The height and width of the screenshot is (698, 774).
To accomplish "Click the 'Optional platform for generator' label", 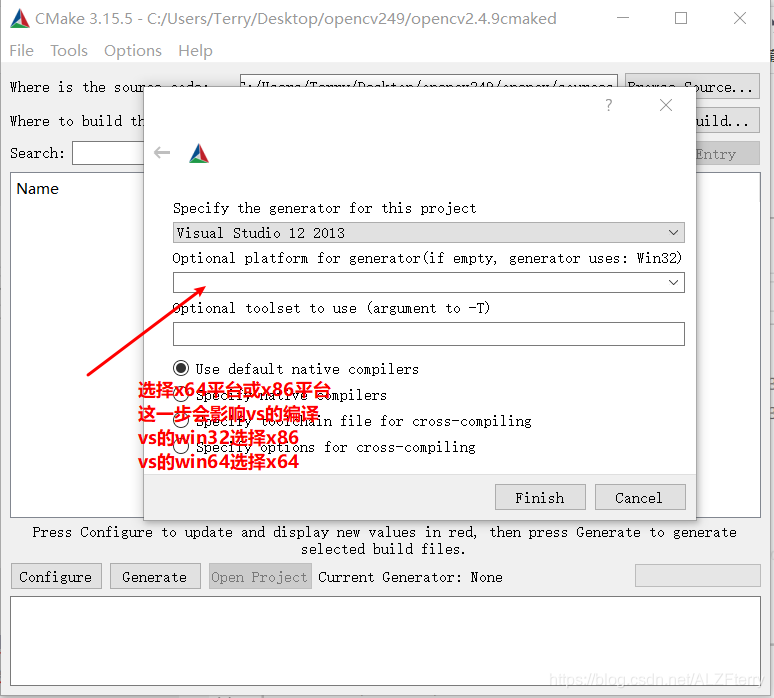I will coord(427,258).
